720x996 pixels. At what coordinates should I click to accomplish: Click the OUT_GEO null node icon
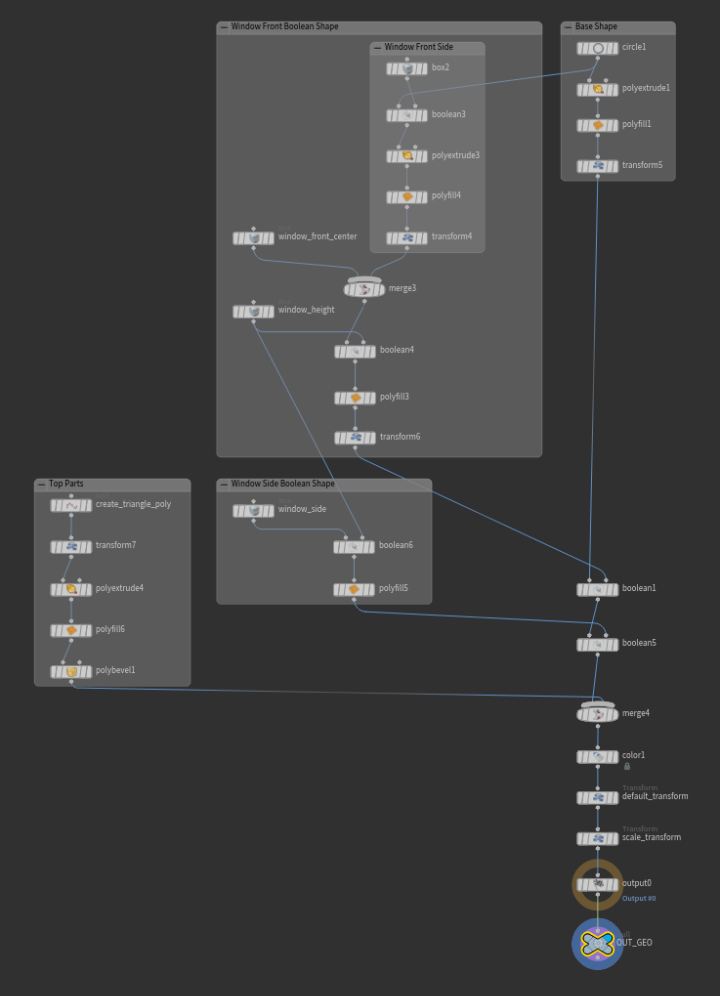[x=597, y=943]
